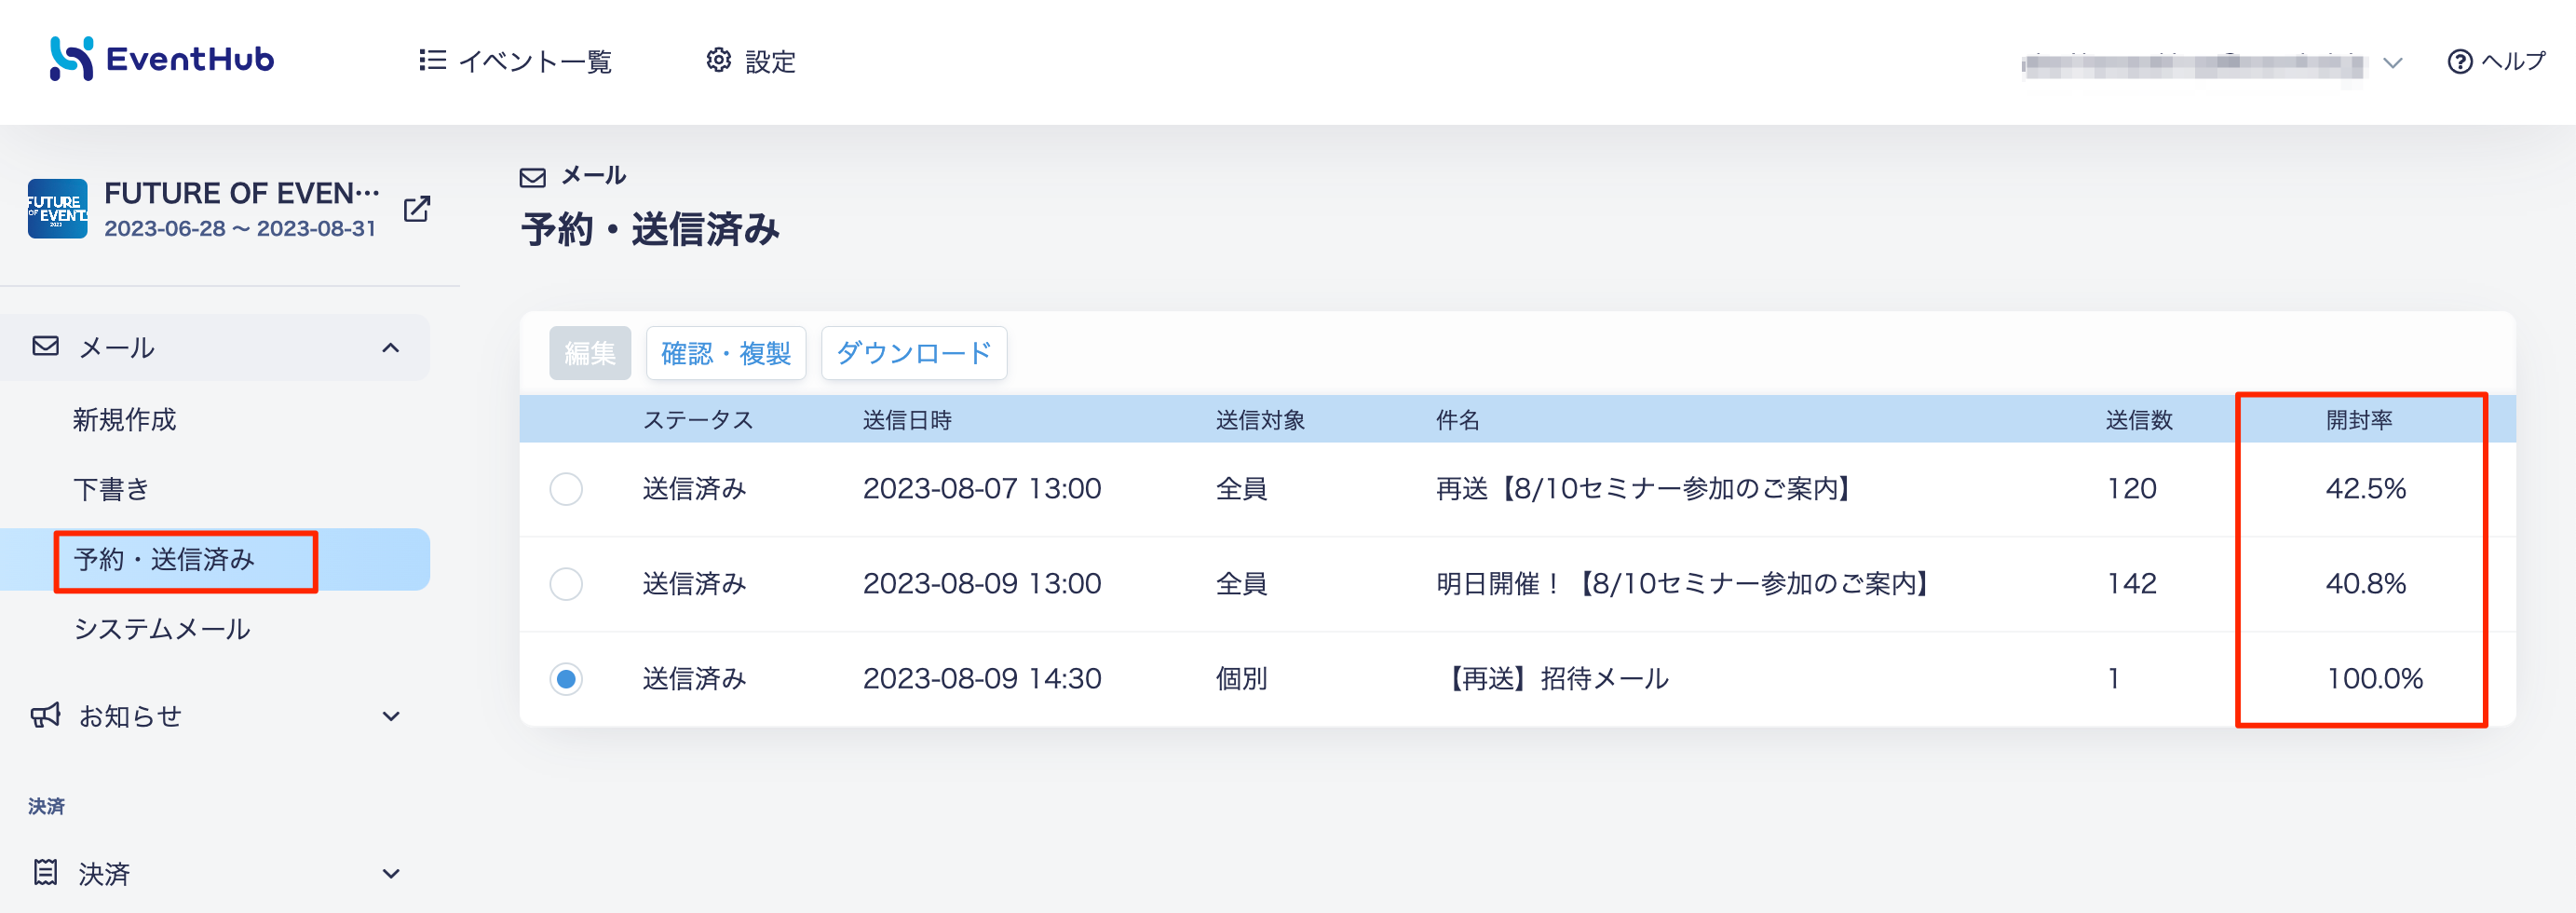
Task: Click the megaphone お知らせ icon in sidebar
Action: 45,716
